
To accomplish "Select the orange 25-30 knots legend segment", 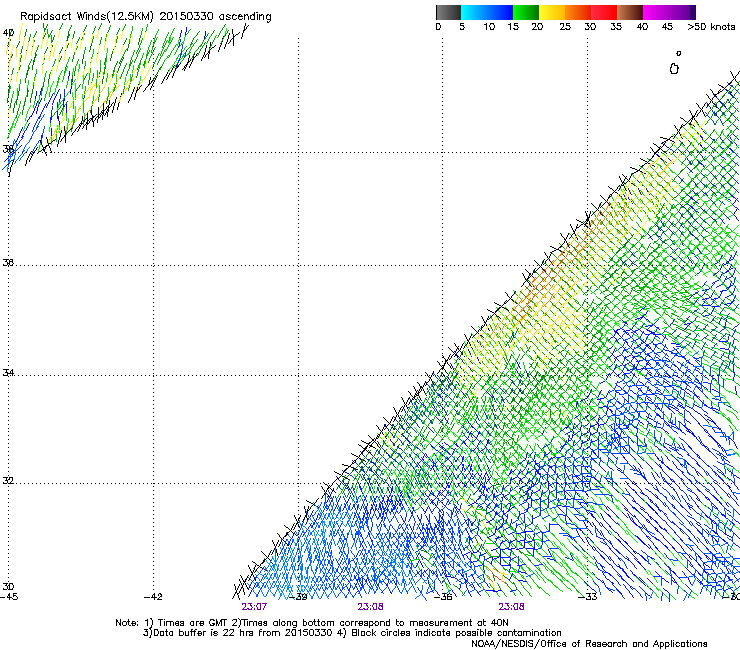I will (x=578, y=12).
